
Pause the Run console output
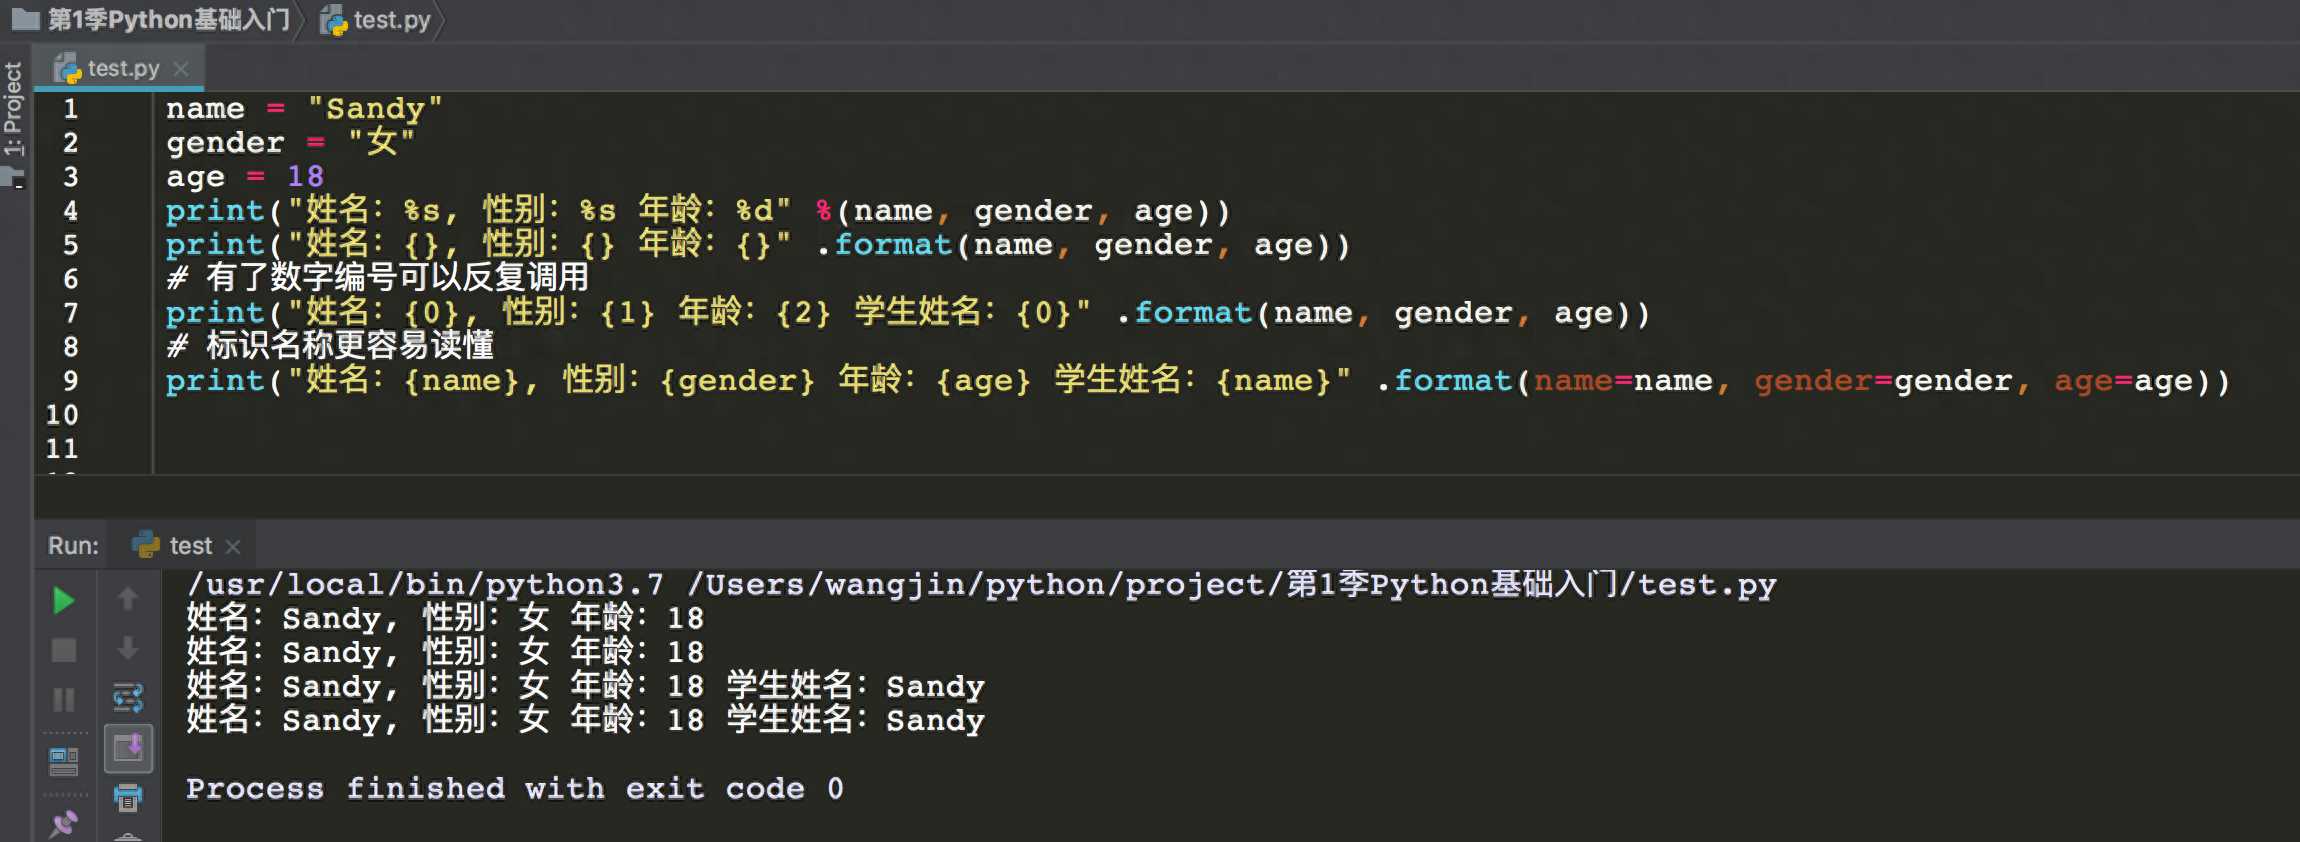pyautogui.click(x=63, y=699)
